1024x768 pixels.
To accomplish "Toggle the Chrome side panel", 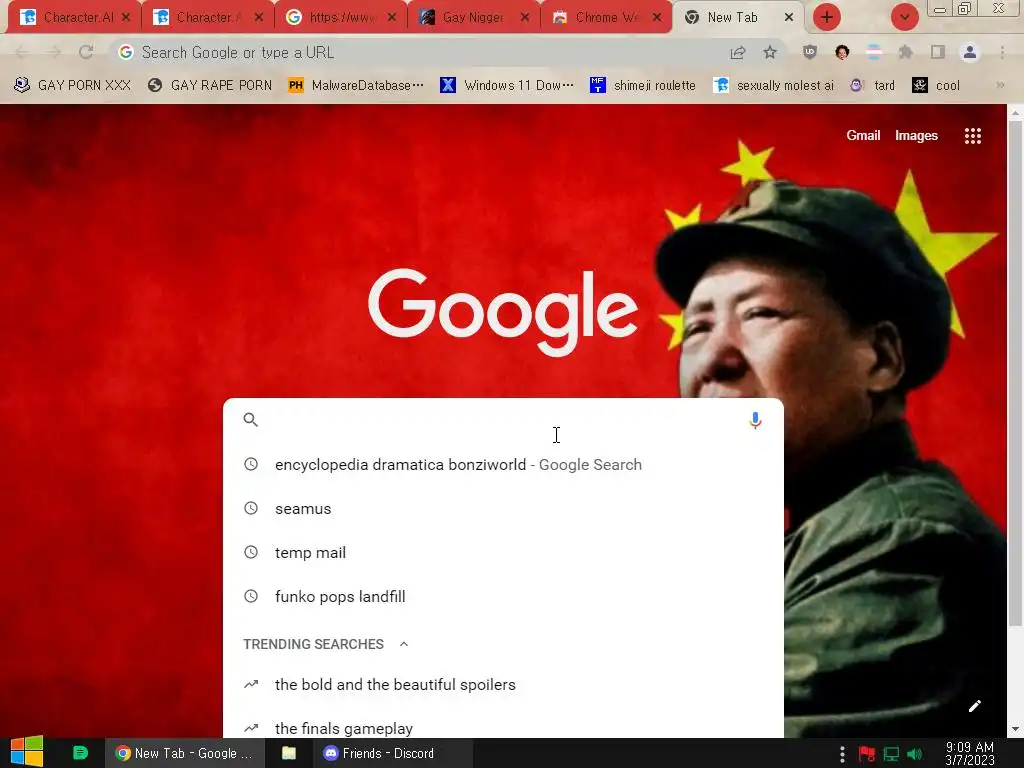I will (x=938, y=52).
